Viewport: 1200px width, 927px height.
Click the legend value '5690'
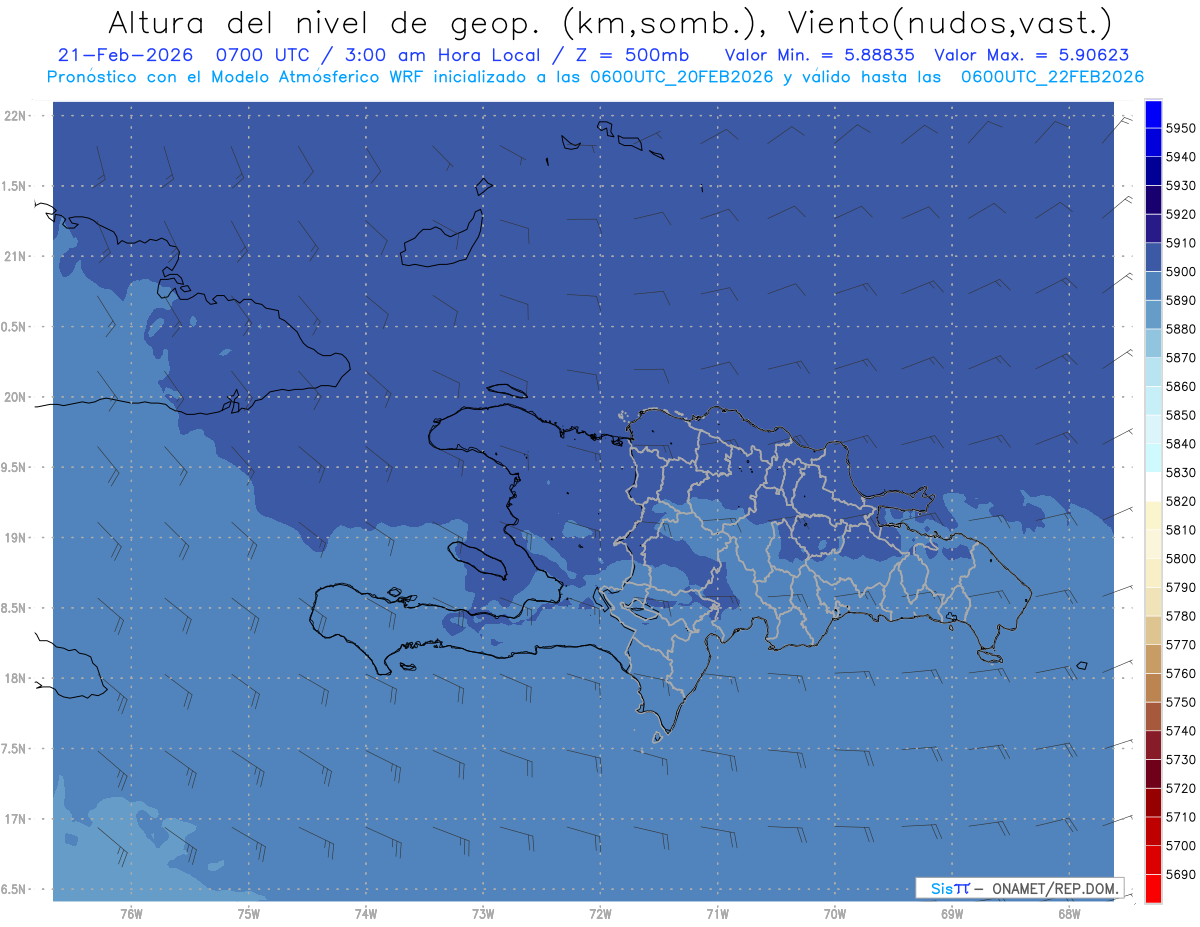pyautogui.click(x=1180, y=874)
